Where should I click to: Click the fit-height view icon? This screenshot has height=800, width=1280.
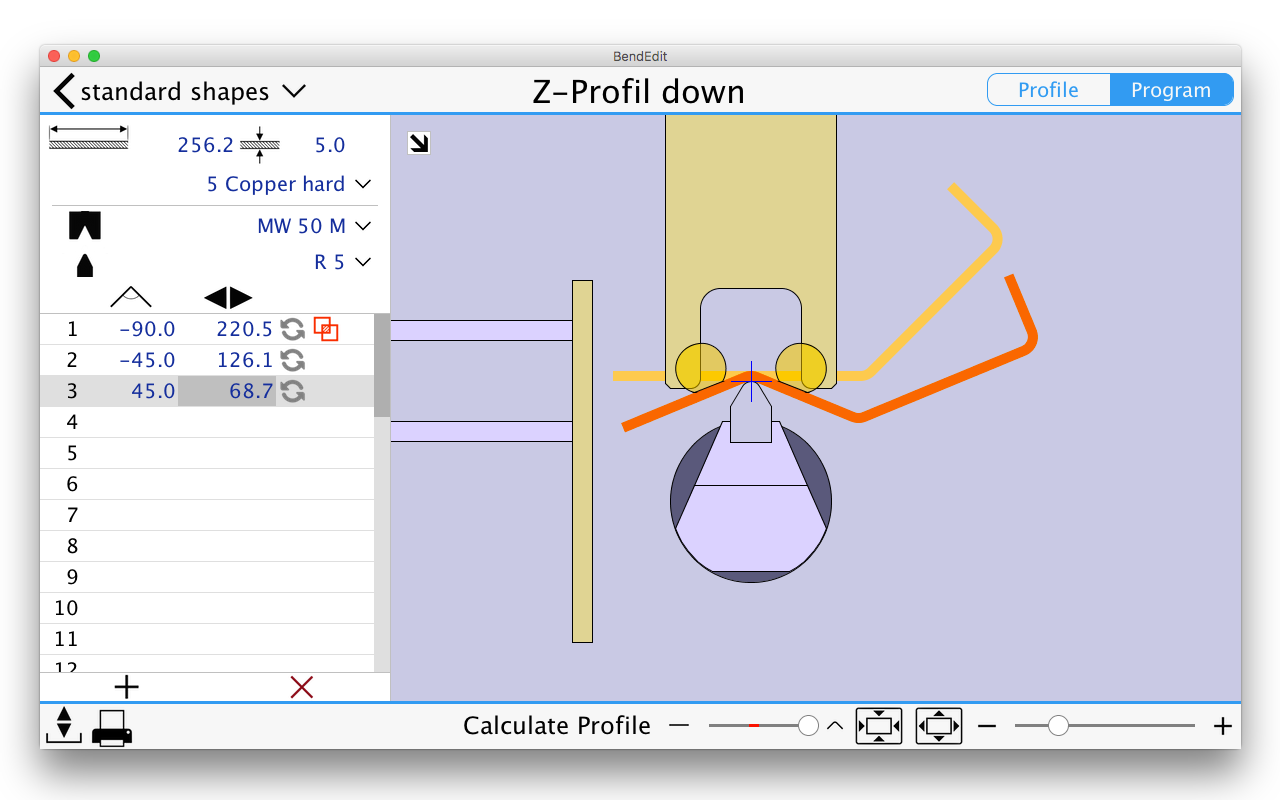click(x=878, y=726)
